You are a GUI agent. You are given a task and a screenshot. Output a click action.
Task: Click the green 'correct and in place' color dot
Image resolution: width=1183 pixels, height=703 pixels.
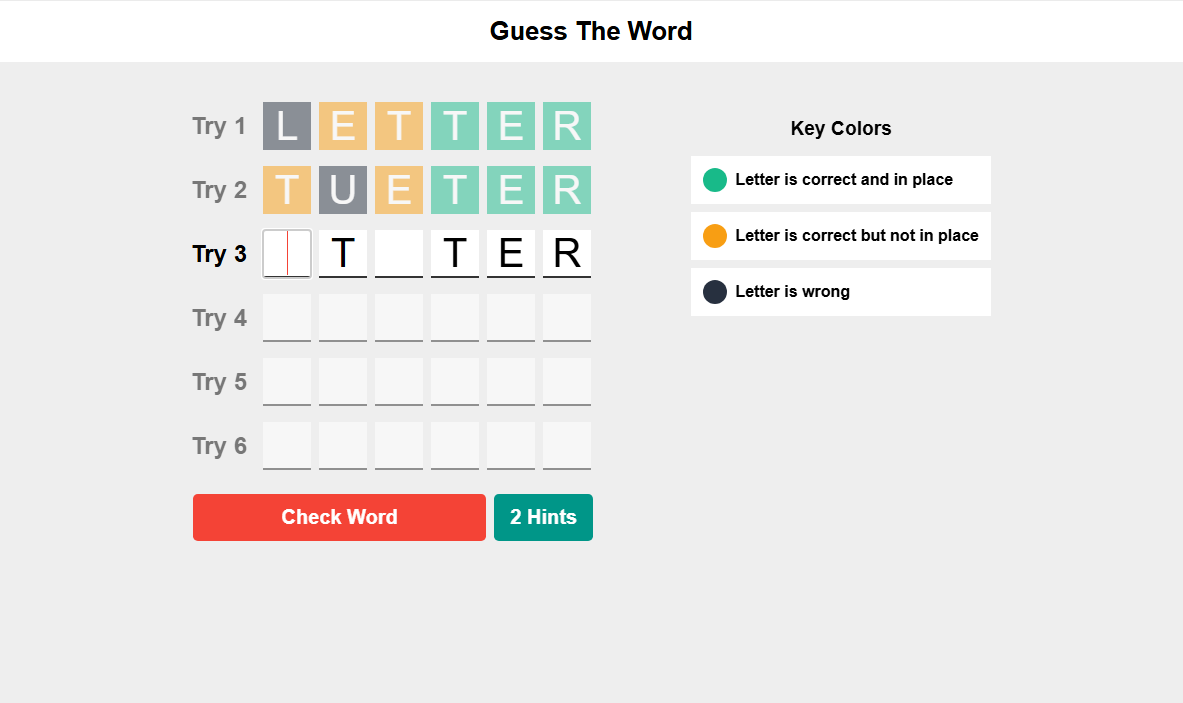pos(714,180)
